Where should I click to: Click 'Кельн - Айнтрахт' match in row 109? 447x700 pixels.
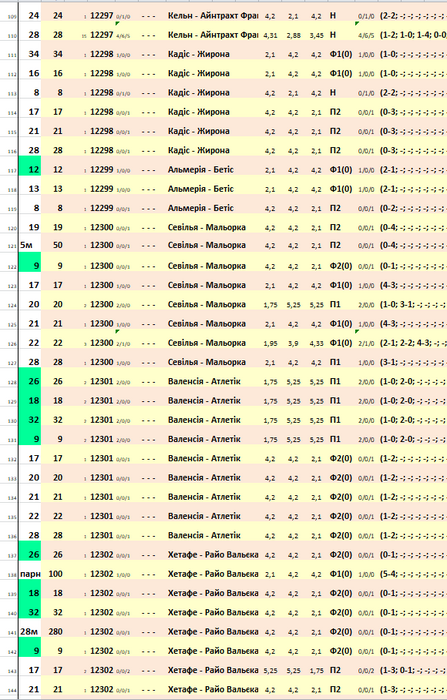[x=213, y=16]
